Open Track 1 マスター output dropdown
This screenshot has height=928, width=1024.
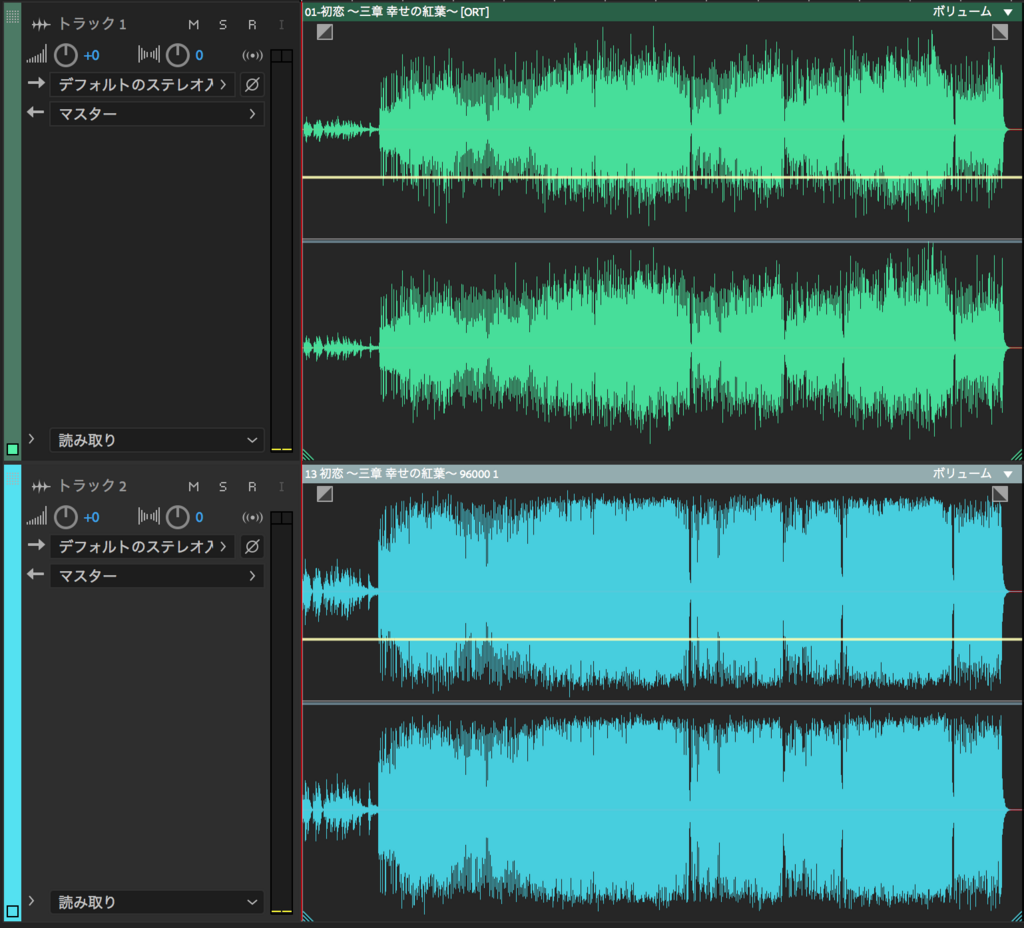pos(157,114)
